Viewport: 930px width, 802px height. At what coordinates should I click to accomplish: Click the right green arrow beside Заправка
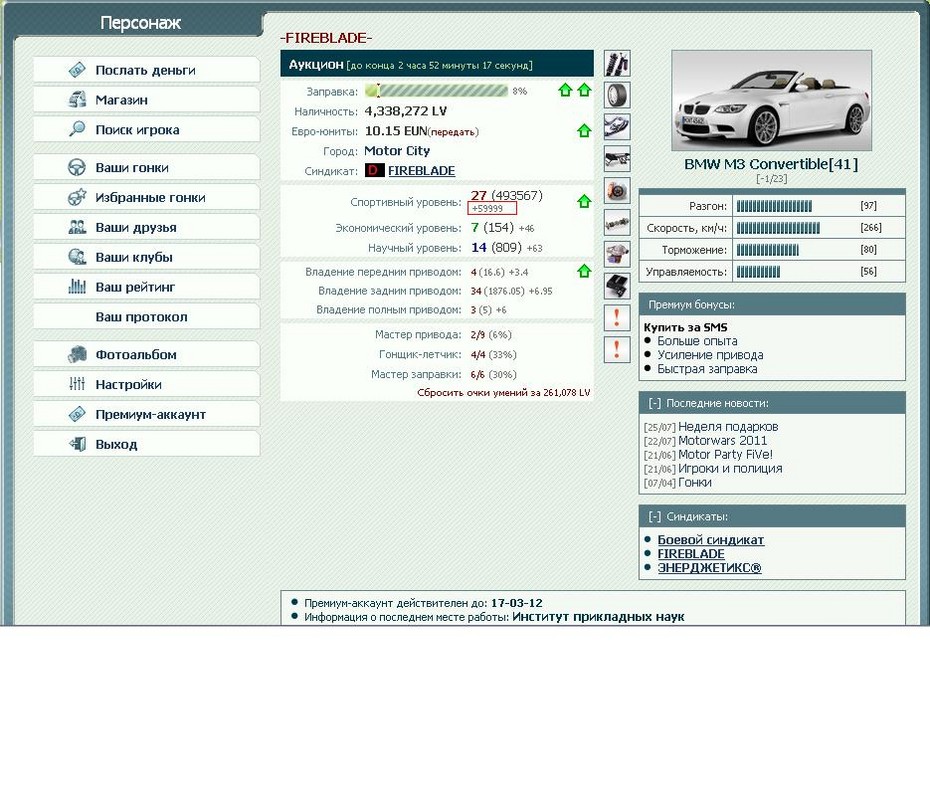tap(584, 90)
